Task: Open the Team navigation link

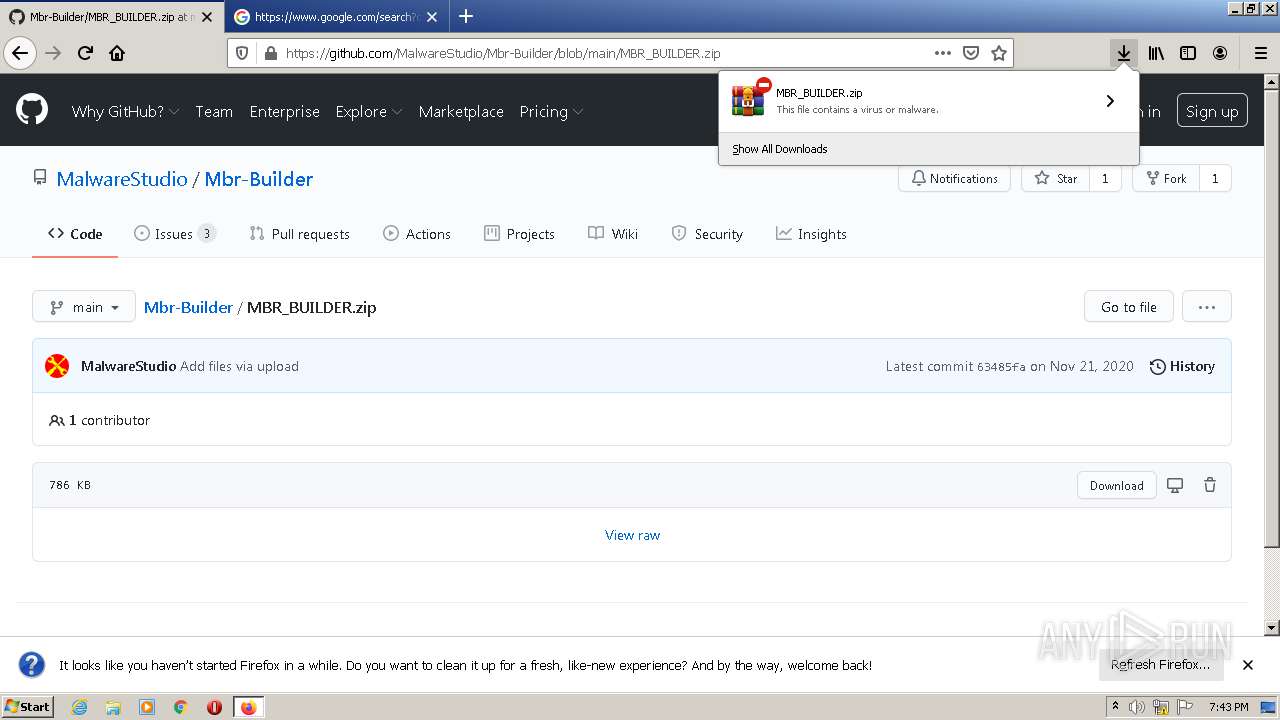Action: coord(214,111)
